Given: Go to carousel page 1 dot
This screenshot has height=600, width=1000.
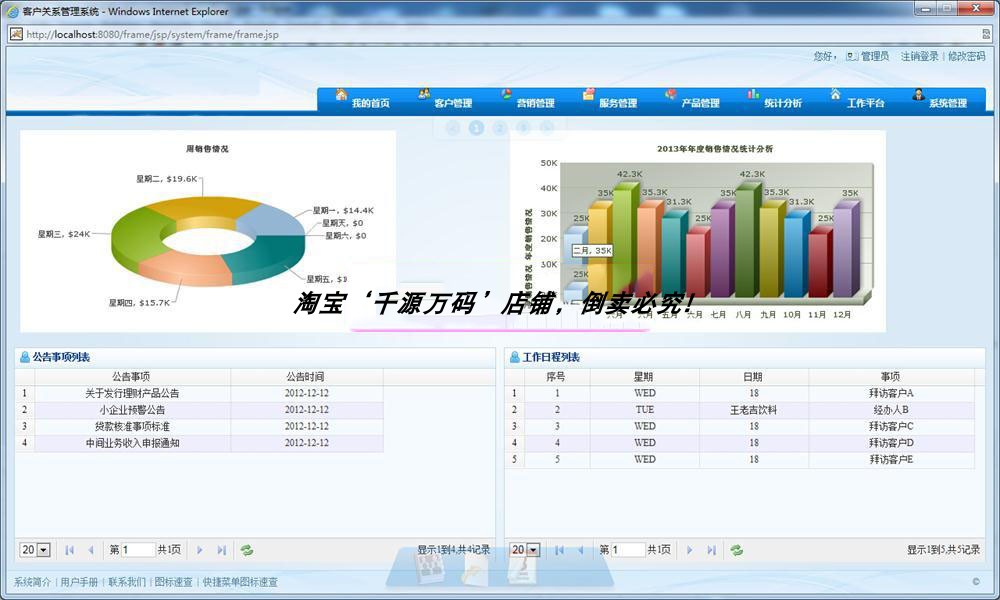Looking at the screenshot, I should (476, 128).
